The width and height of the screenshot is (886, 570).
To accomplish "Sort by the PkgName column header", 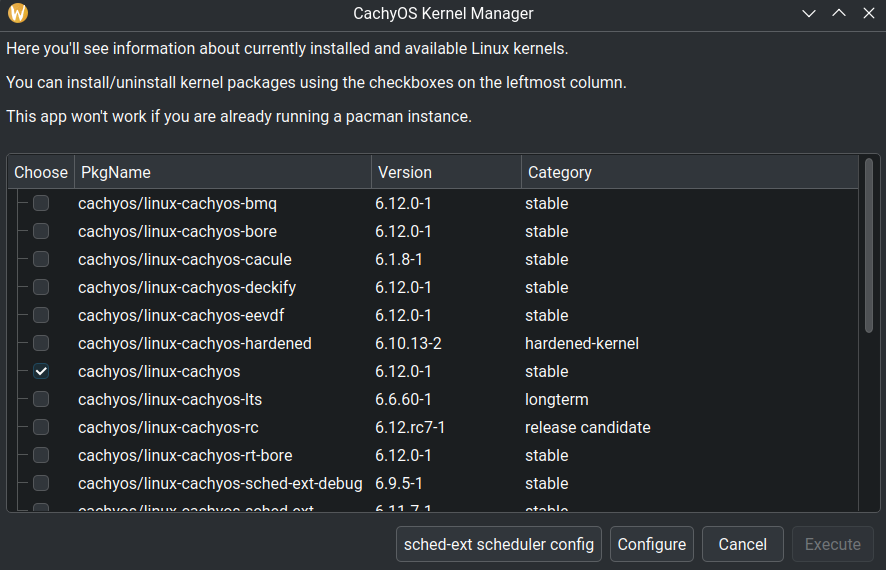I will [222, 172].
